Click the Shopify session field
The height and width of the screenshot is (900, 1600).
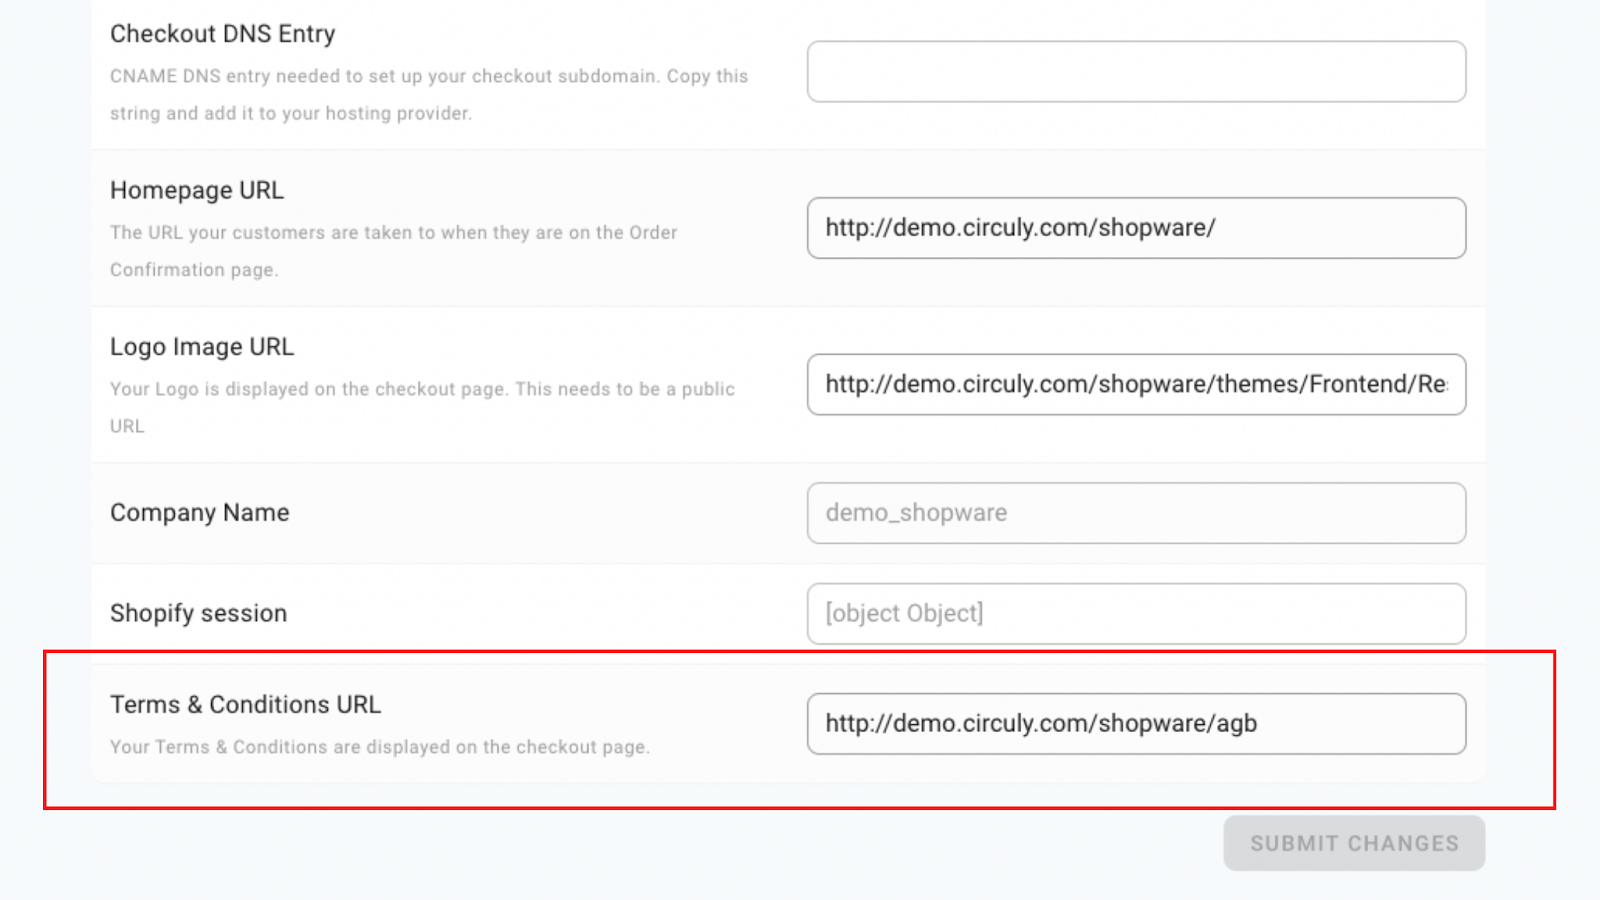[1136, 613]
